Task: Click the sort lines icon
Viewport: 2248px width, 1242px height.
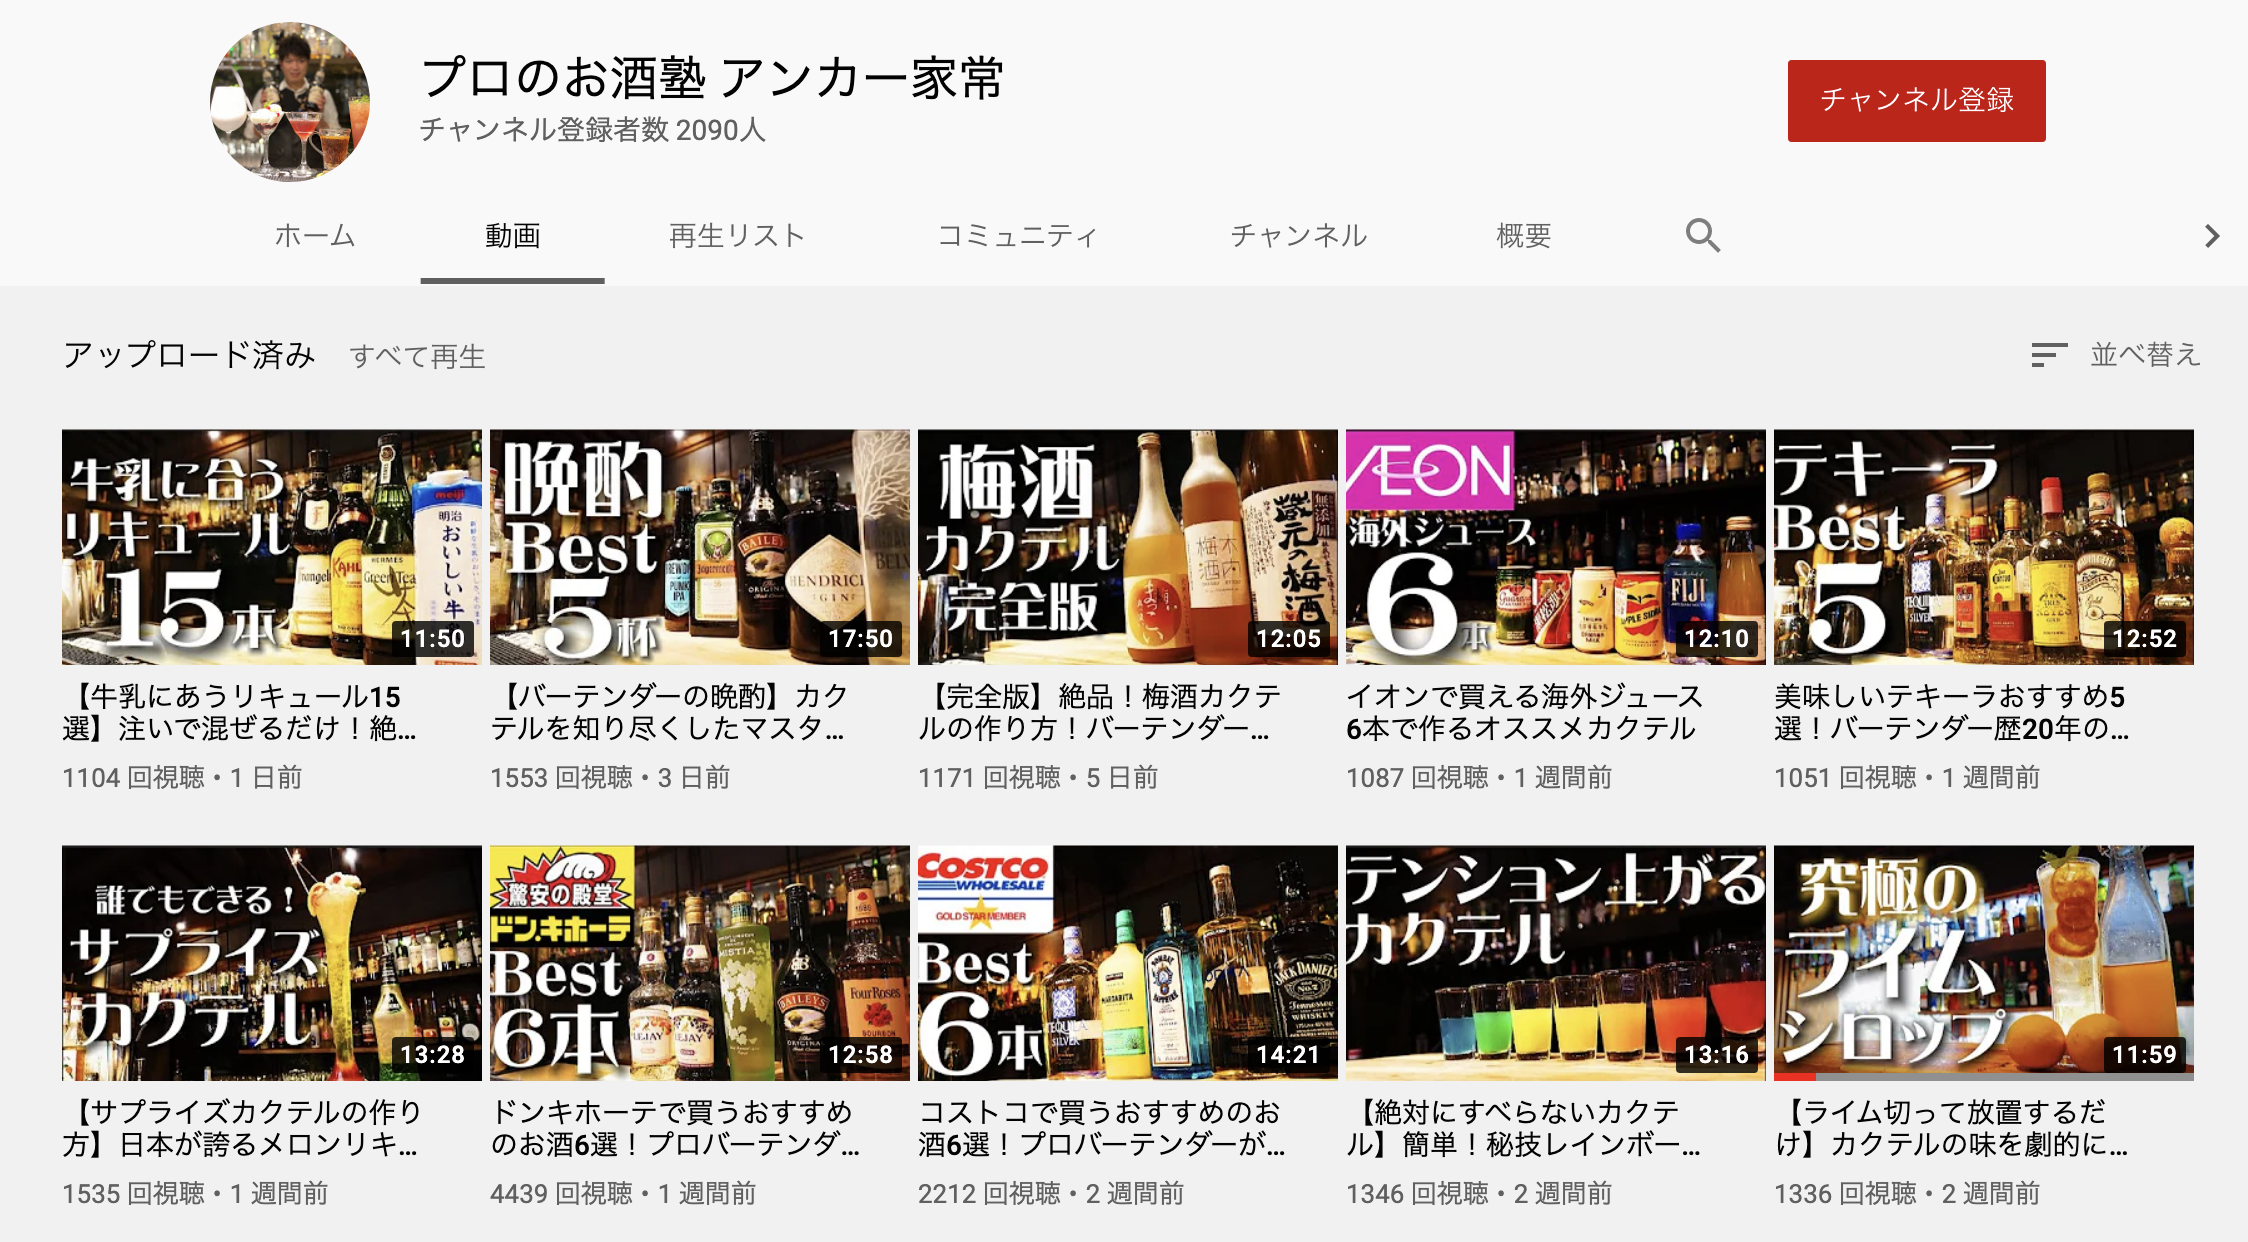Action: coord(2048,355)
